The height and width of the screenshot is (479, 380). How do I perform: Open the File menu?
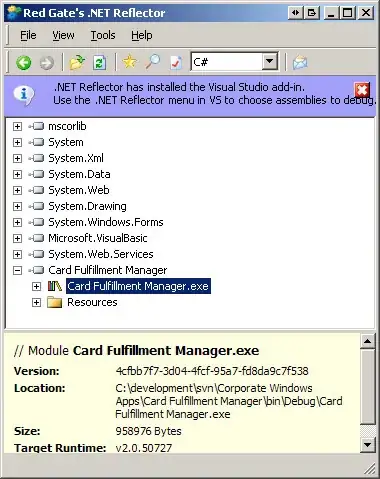[x=28, y=35]
